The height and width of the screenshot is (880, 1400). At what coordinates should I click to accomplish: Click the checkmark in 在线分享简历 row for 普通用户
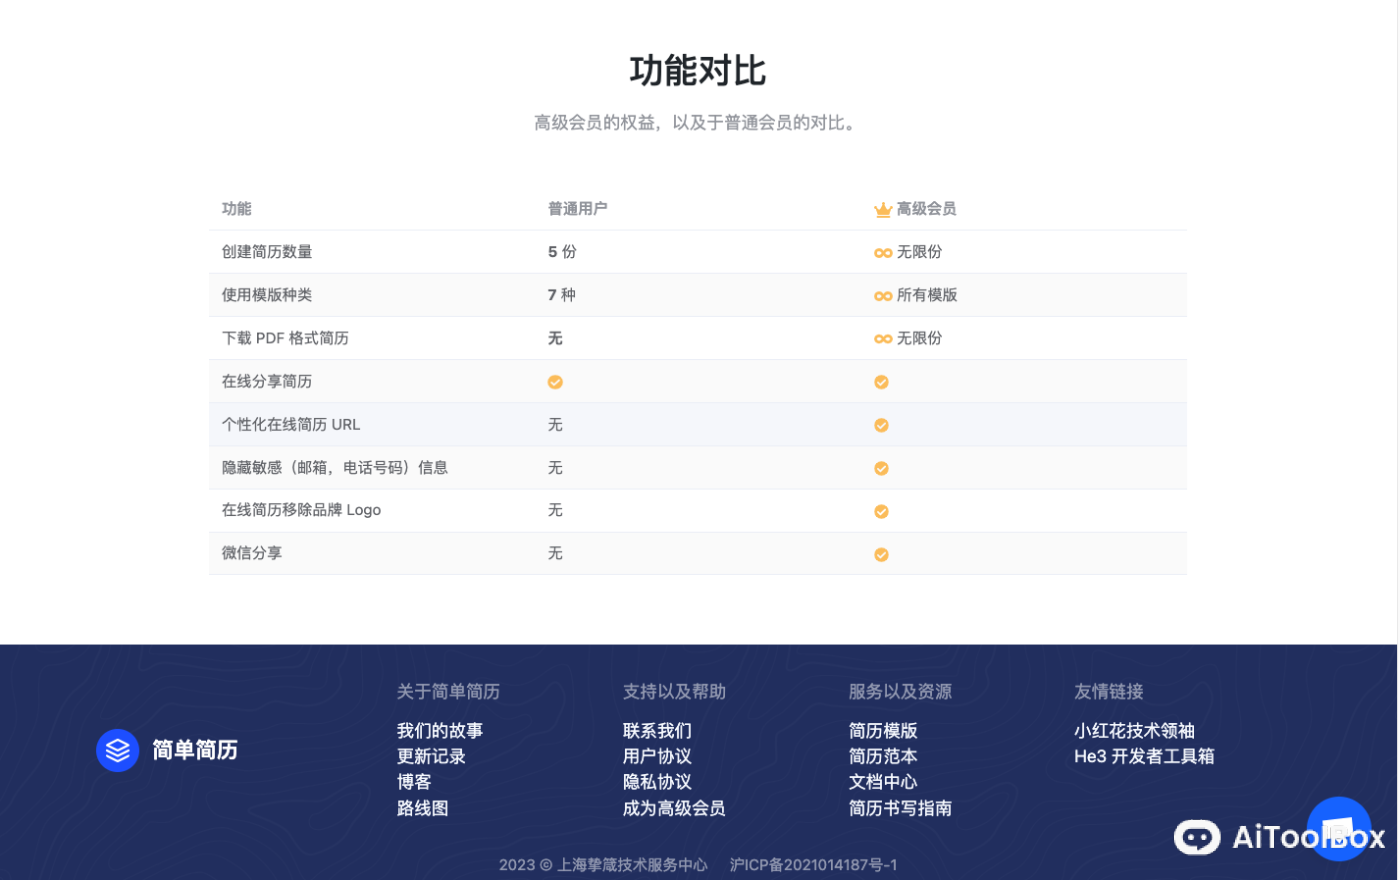(555, 381)
